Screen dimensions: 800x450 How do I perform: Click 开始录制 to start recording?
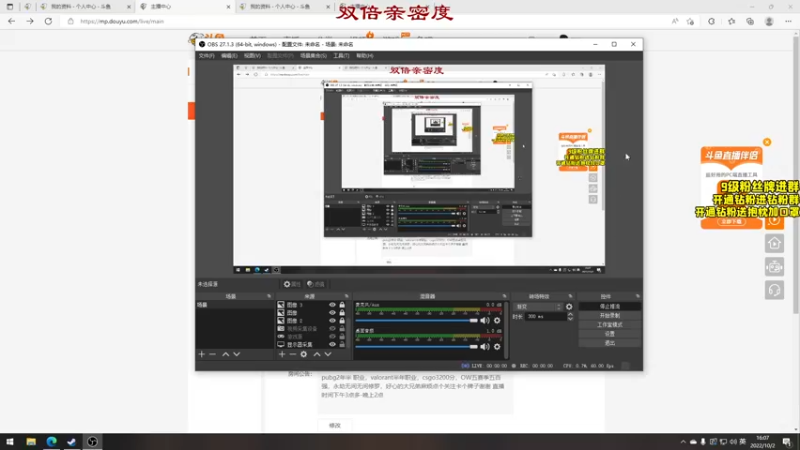[610, 316]
